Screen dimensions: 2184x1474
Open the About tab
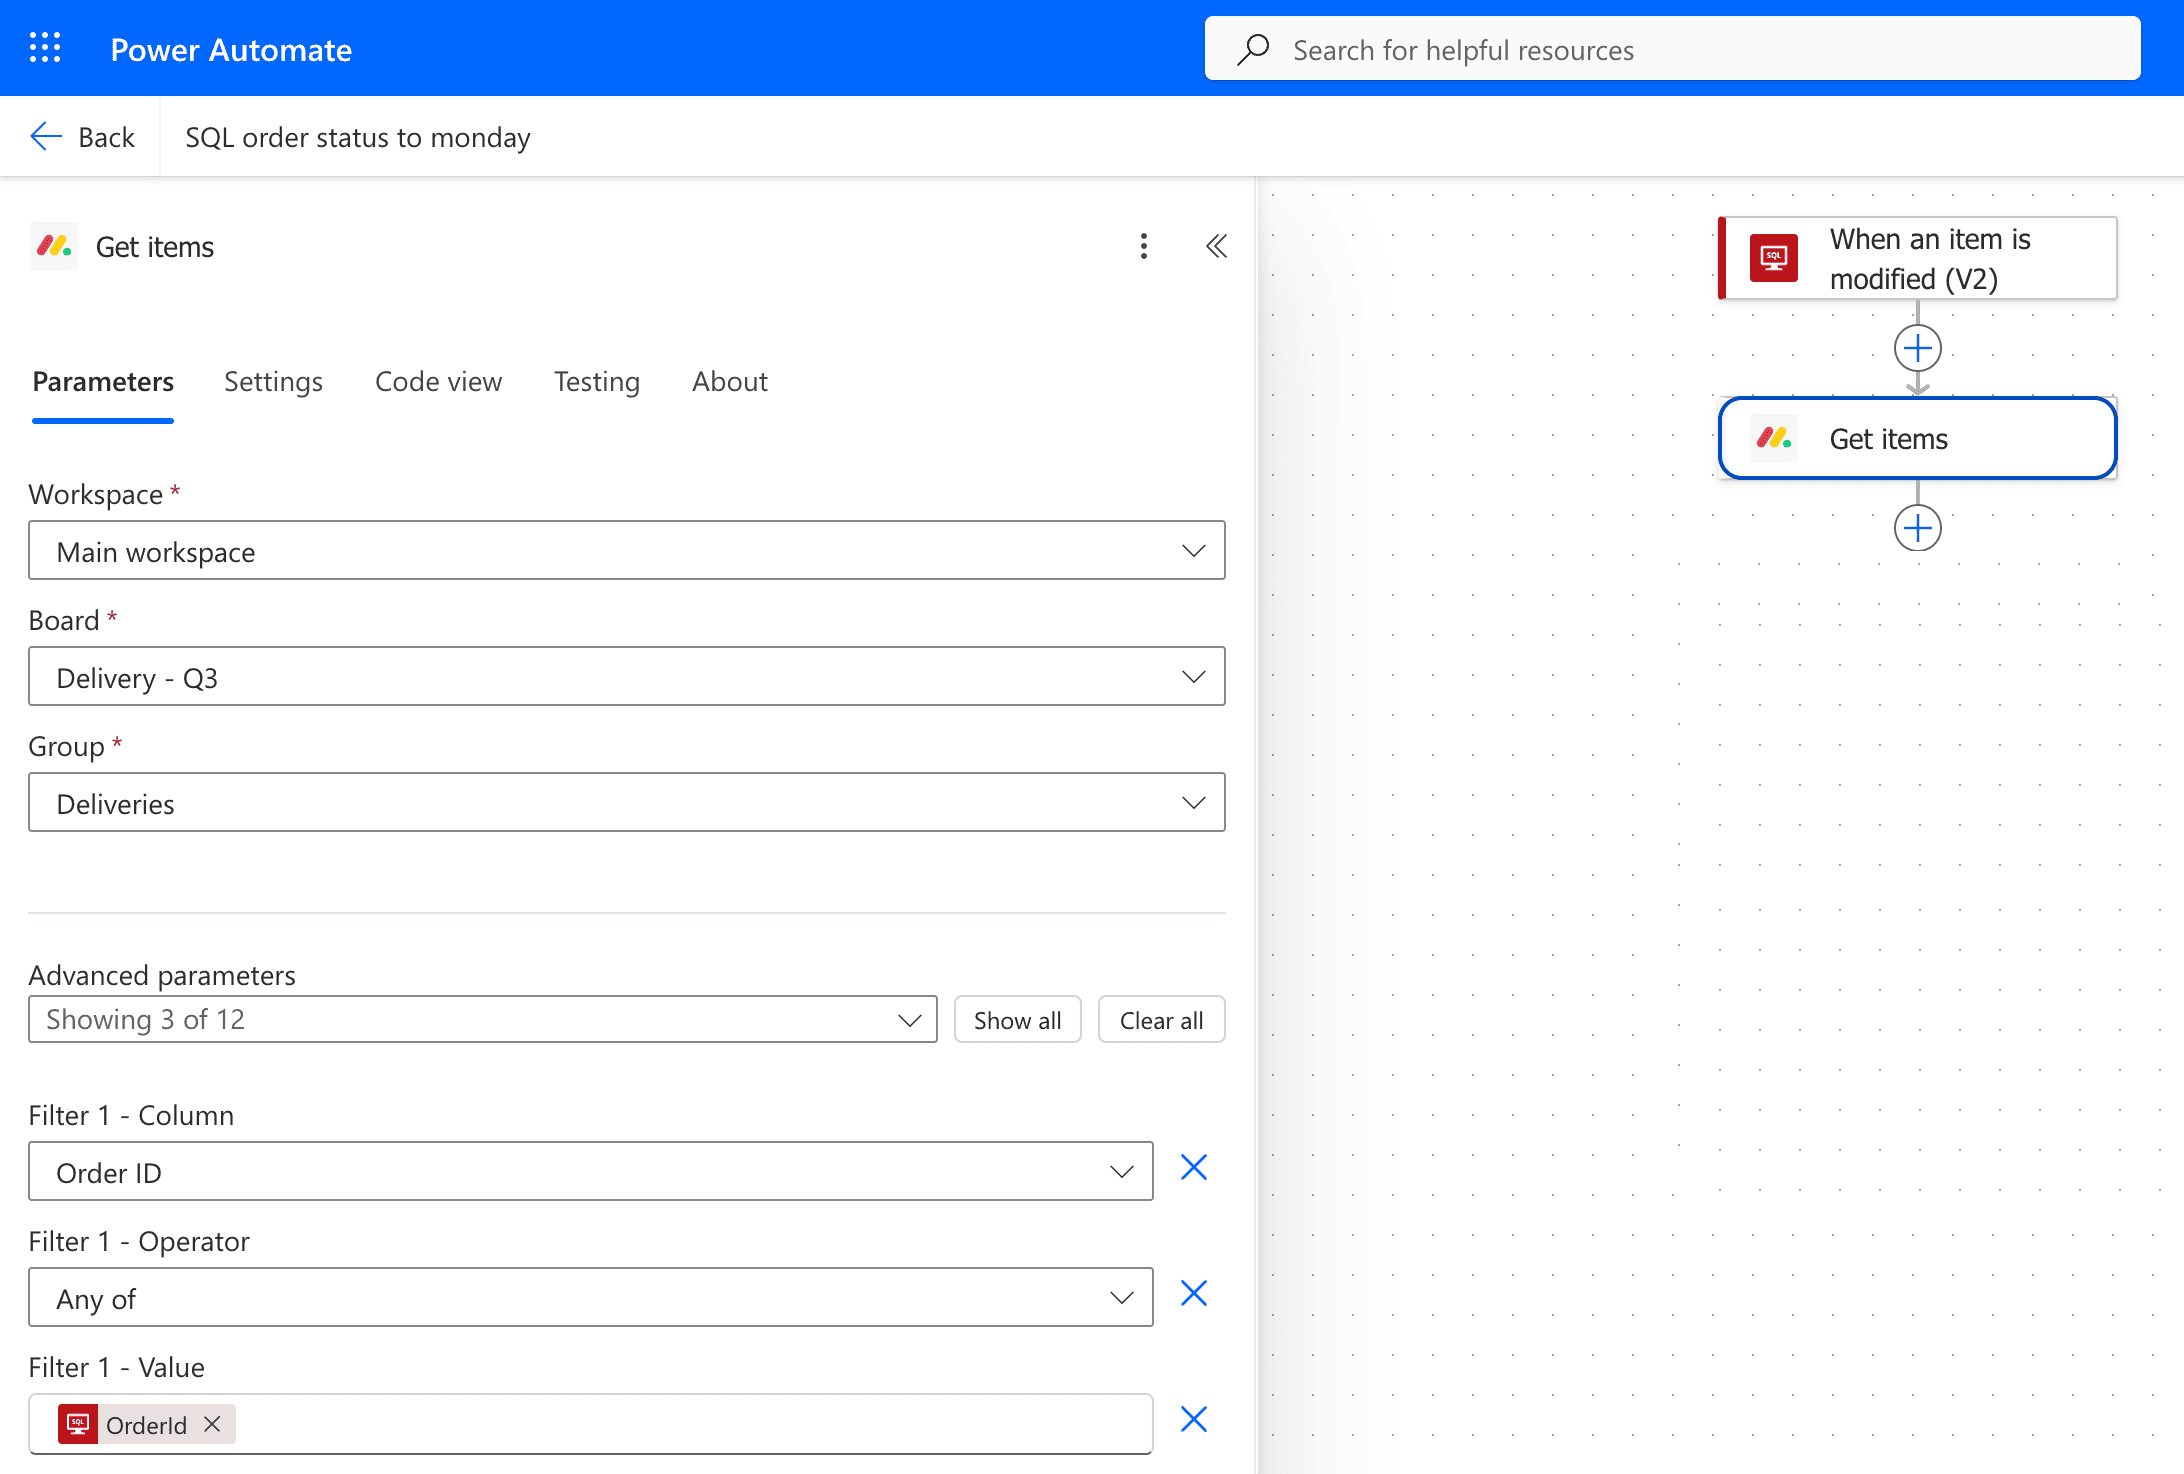pyautogui.click(x=730, y=382)
